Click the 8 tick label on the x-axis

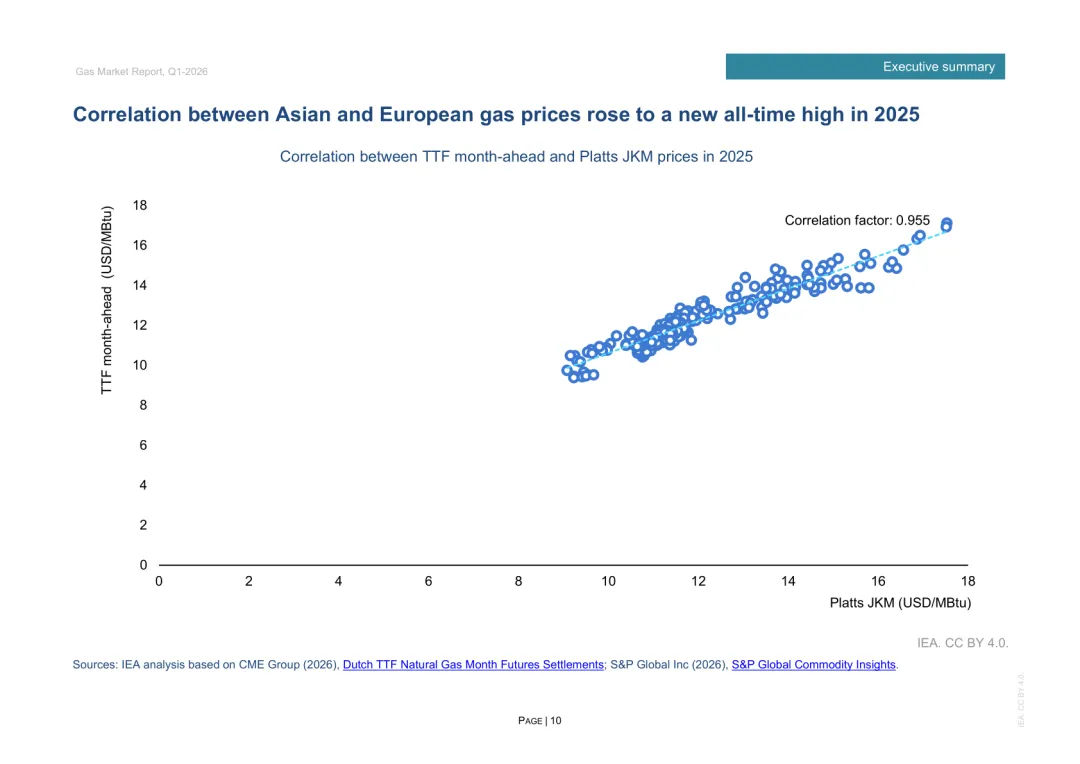518,581
